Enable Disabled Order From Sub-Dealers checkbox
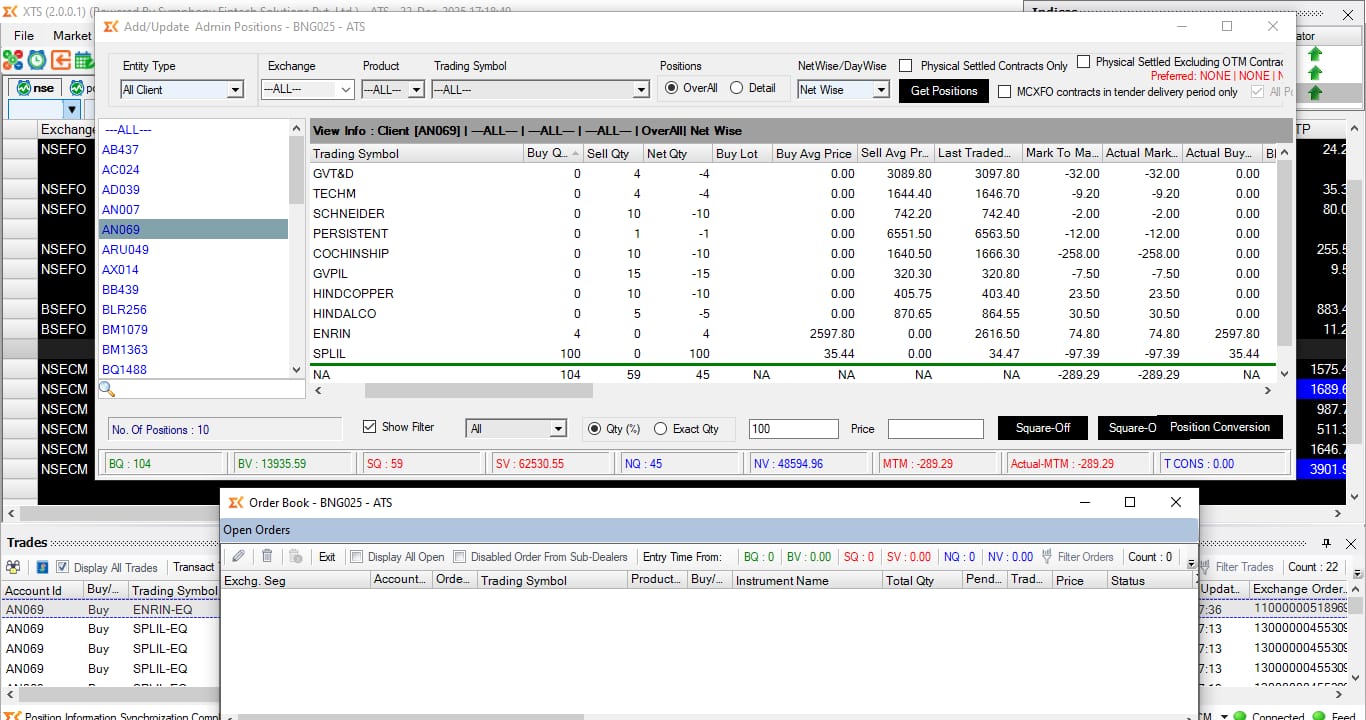Viewport: 1366px width, 720px height. 460,557
